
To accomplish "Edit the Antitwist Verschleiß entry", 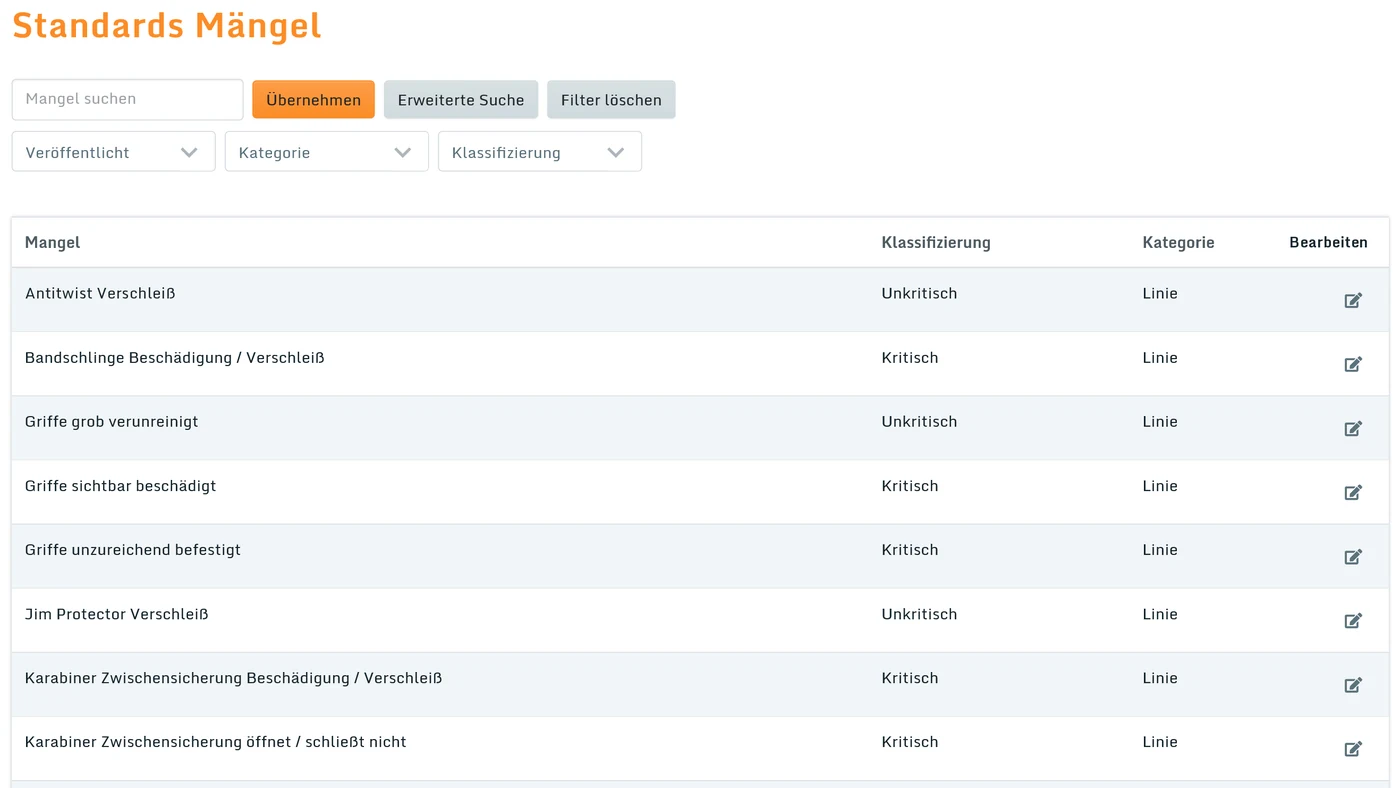I will 1353,300.
